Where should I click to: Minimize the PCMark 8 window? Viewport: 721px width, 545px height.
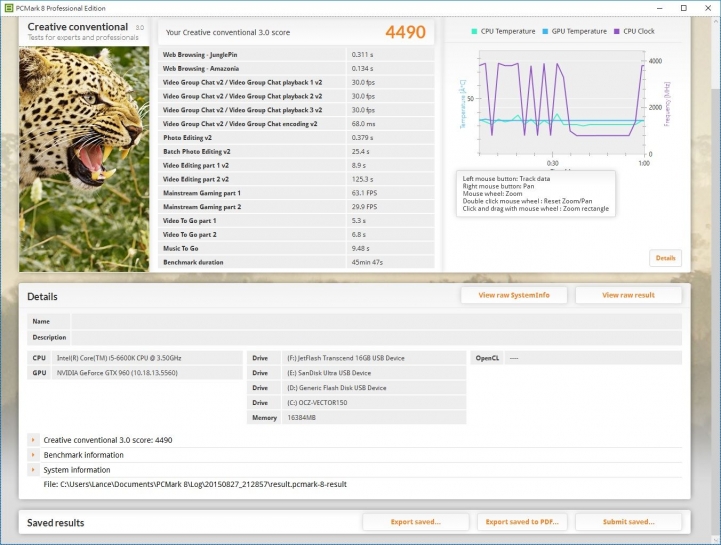pos(660,8)
